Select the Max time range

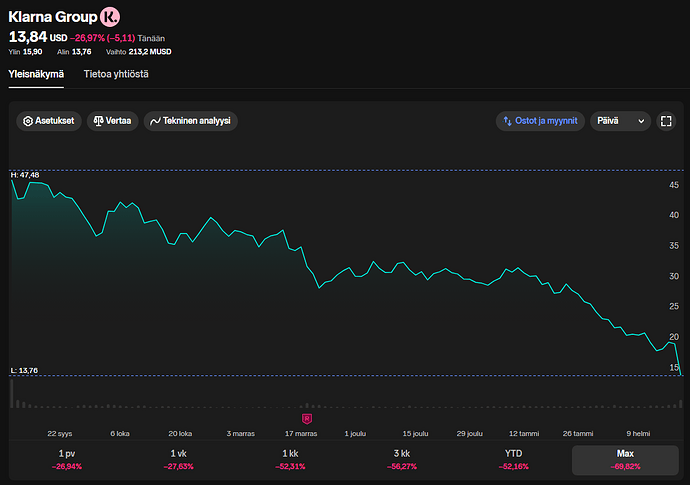[625, 459]
